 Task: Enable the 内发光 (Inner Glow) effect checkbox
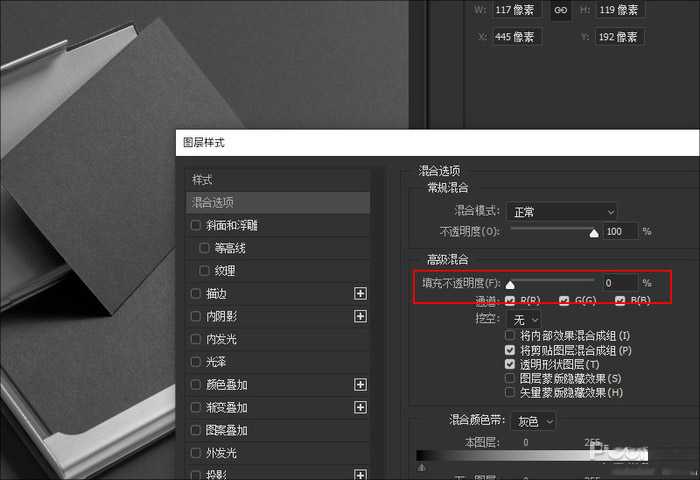[x=196, y=339]
